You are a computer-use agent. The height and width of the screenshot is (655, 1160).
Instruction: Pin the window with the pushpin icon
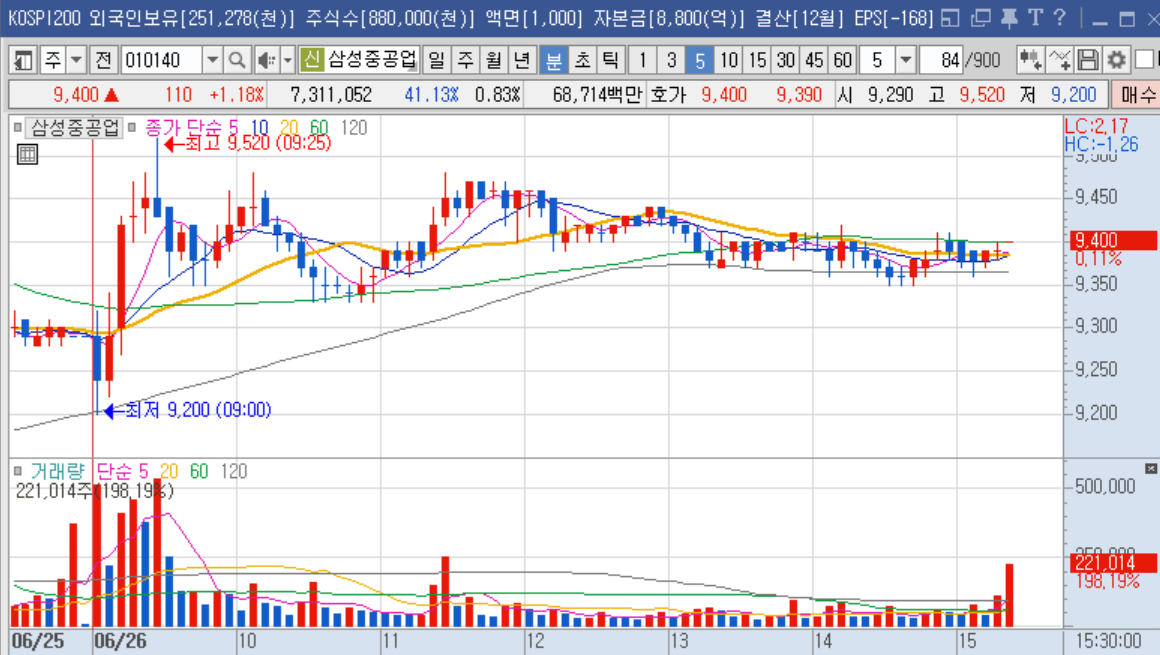[x=1008, y=18]
